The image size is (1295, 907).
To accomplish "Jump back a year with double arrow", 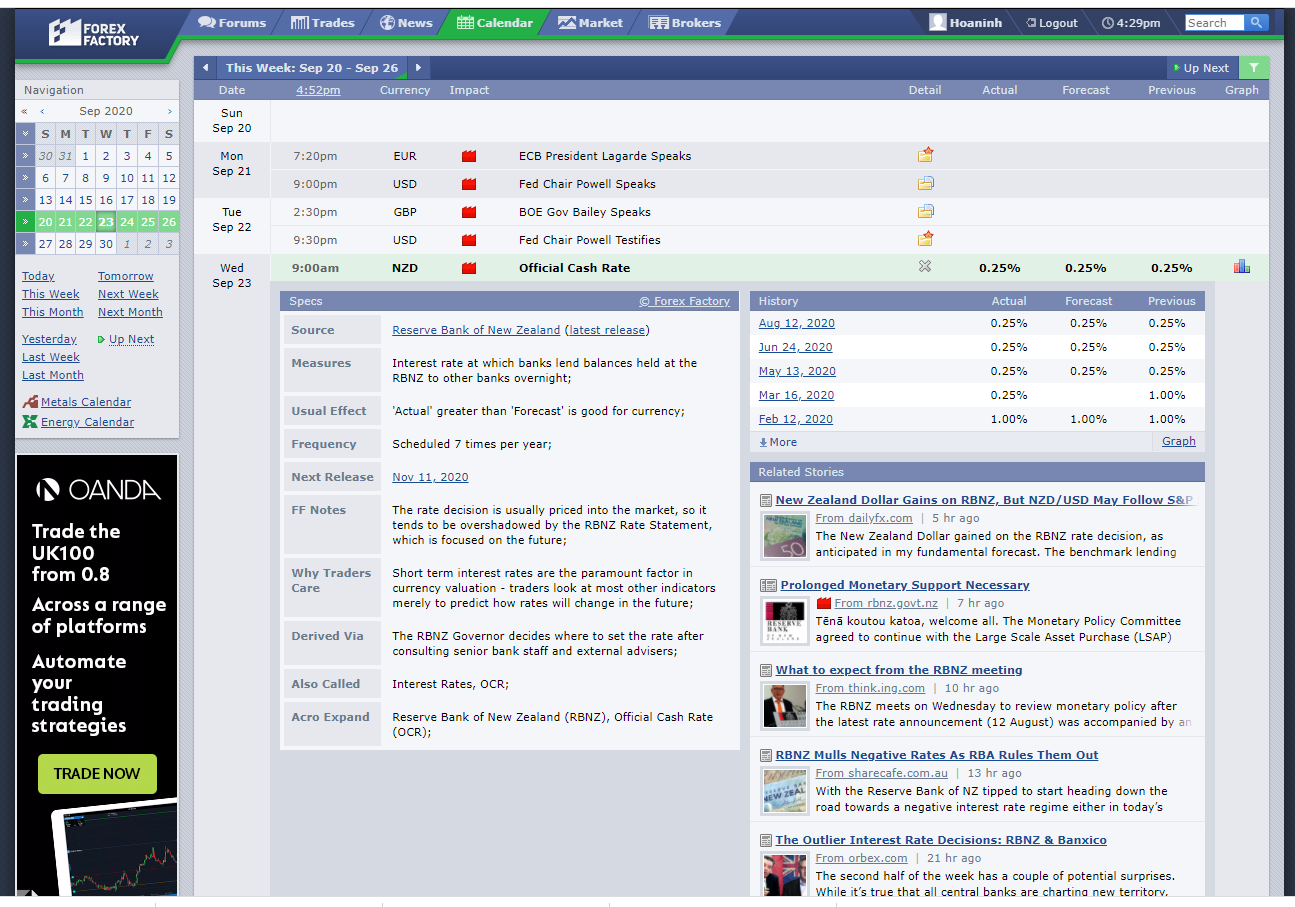I will click(24, 111).
